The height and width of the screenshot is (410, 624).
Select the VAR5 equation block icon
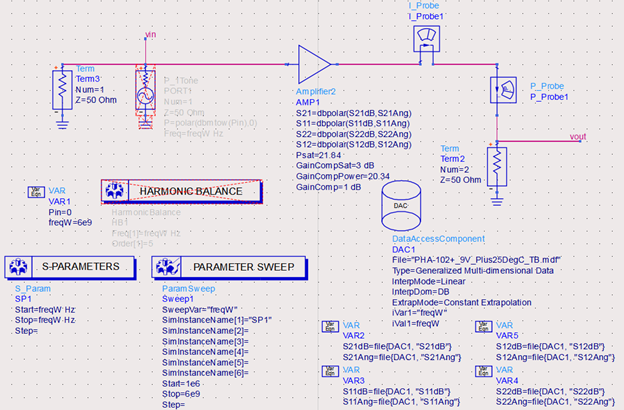coord(484,326)
